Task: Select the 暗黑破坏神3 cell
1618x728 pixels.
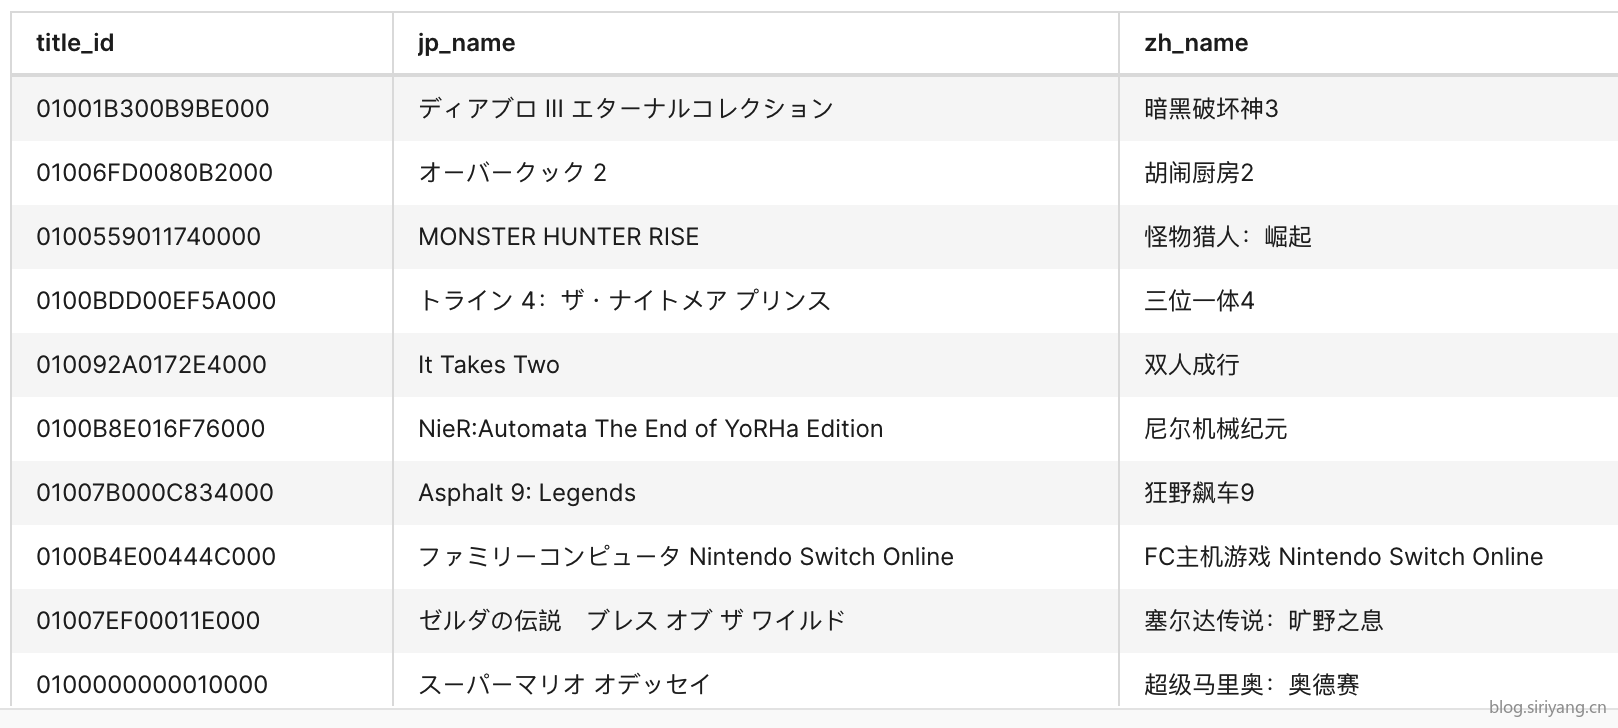Action: tap(1369, 108)
